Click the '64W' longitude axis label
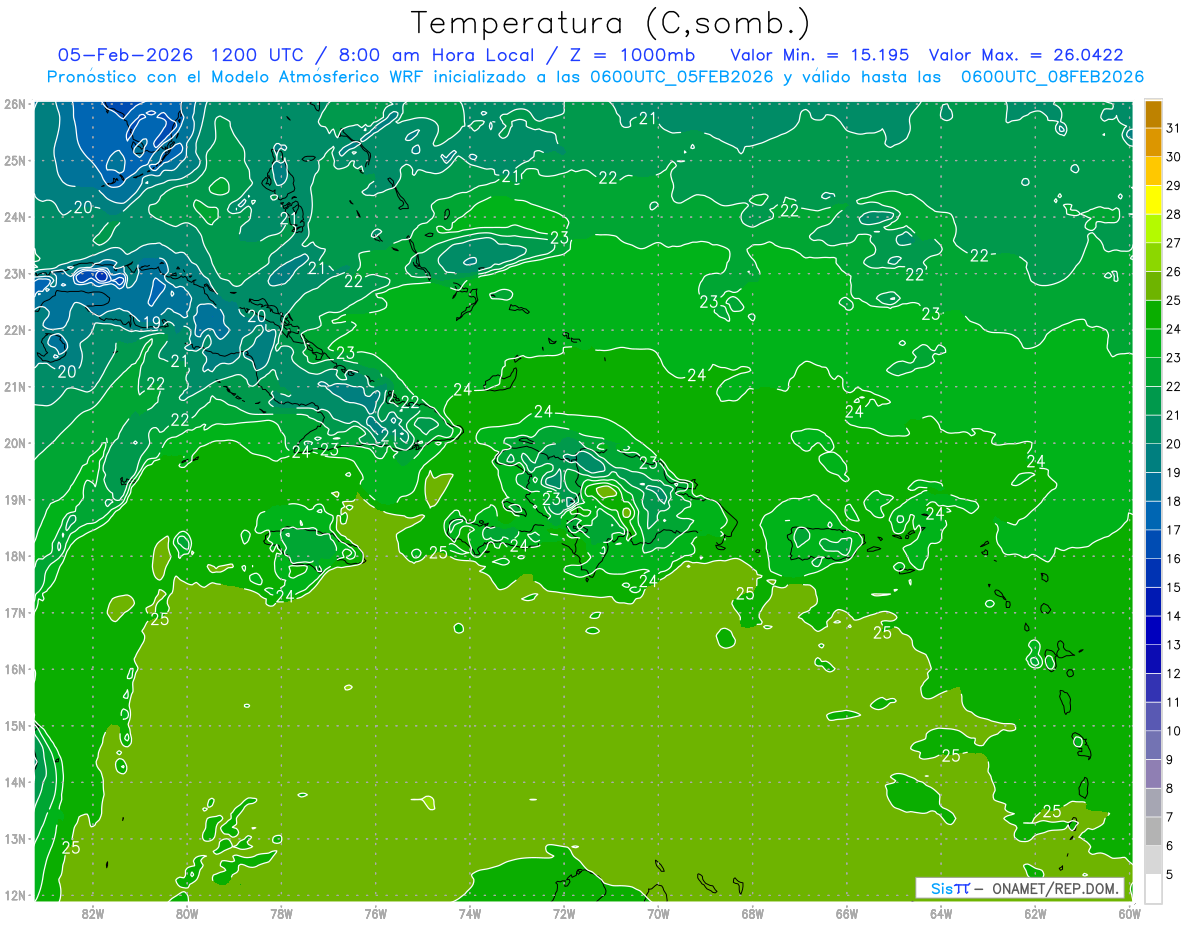Viewport: 1200px width, 927px height. pos(941,913)
